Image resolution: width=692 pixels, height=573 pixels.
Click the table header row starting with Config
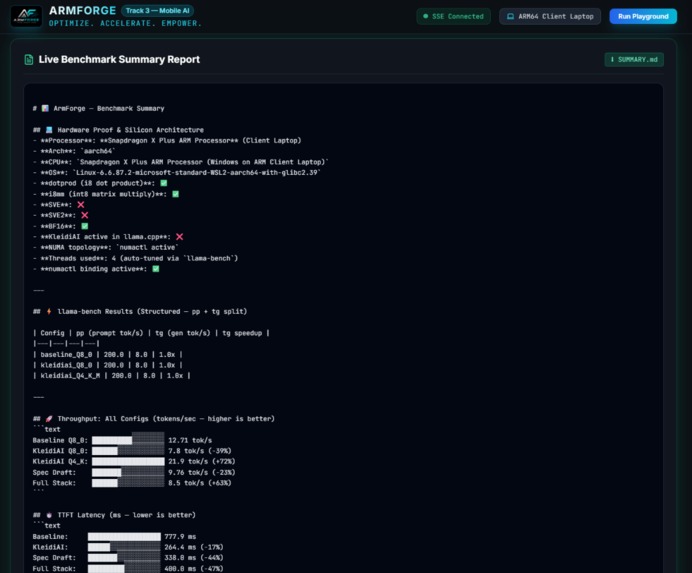click(151, 333)
